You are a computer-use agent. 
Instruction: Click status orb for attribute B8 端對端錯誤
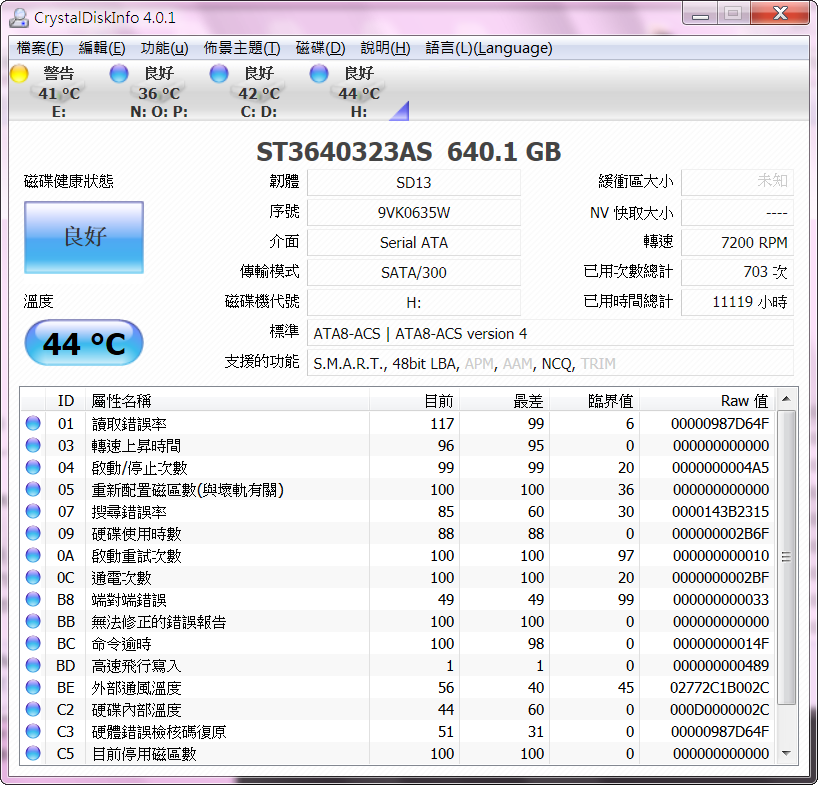33,599
